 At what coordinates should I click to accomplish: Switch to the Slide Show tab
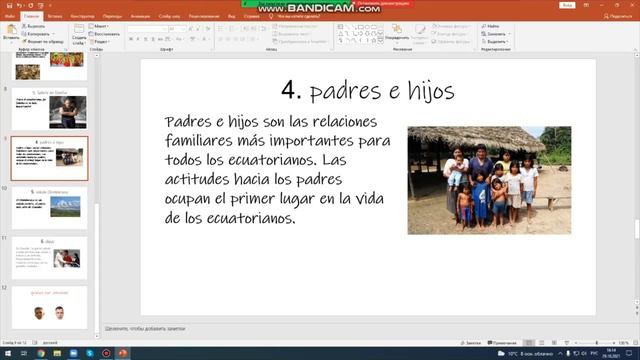[169, 16]
